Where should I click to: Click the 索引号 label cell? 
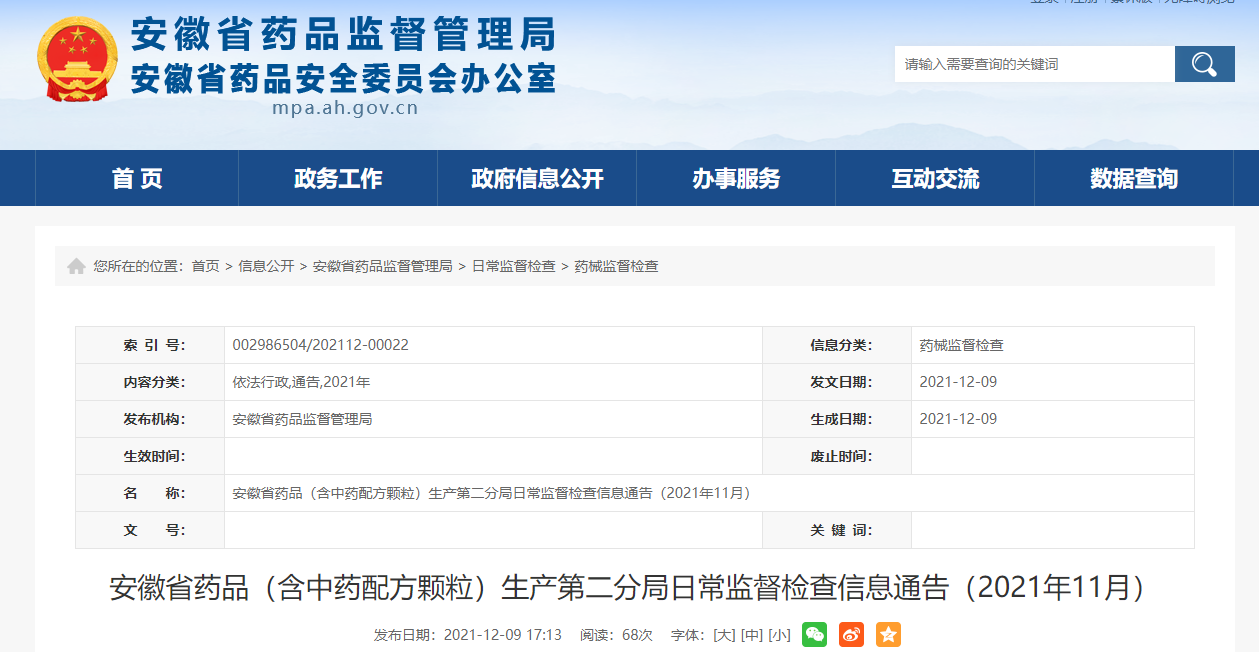[x=150, y=345]
